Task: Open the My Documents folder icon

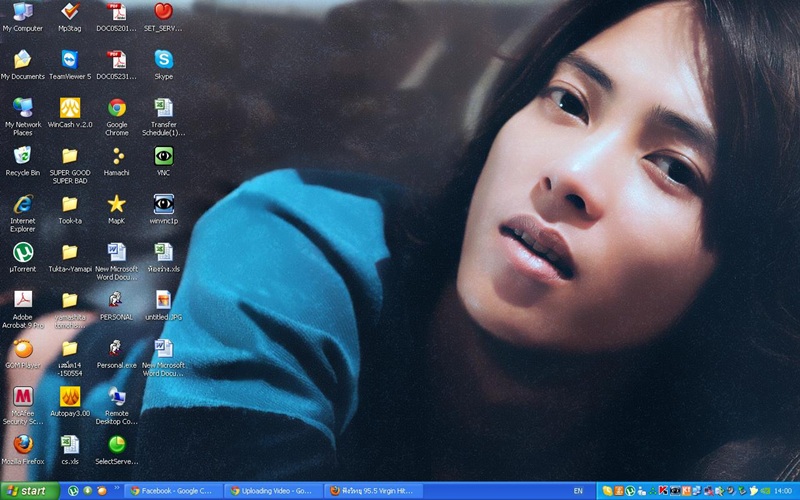Action: [23, 65]
